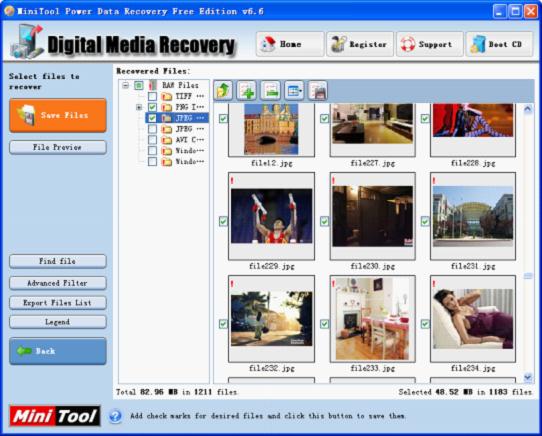Screen dimensions: 542x436
Task: Click the file233.jpg file name text
Action: coord(373,369)
